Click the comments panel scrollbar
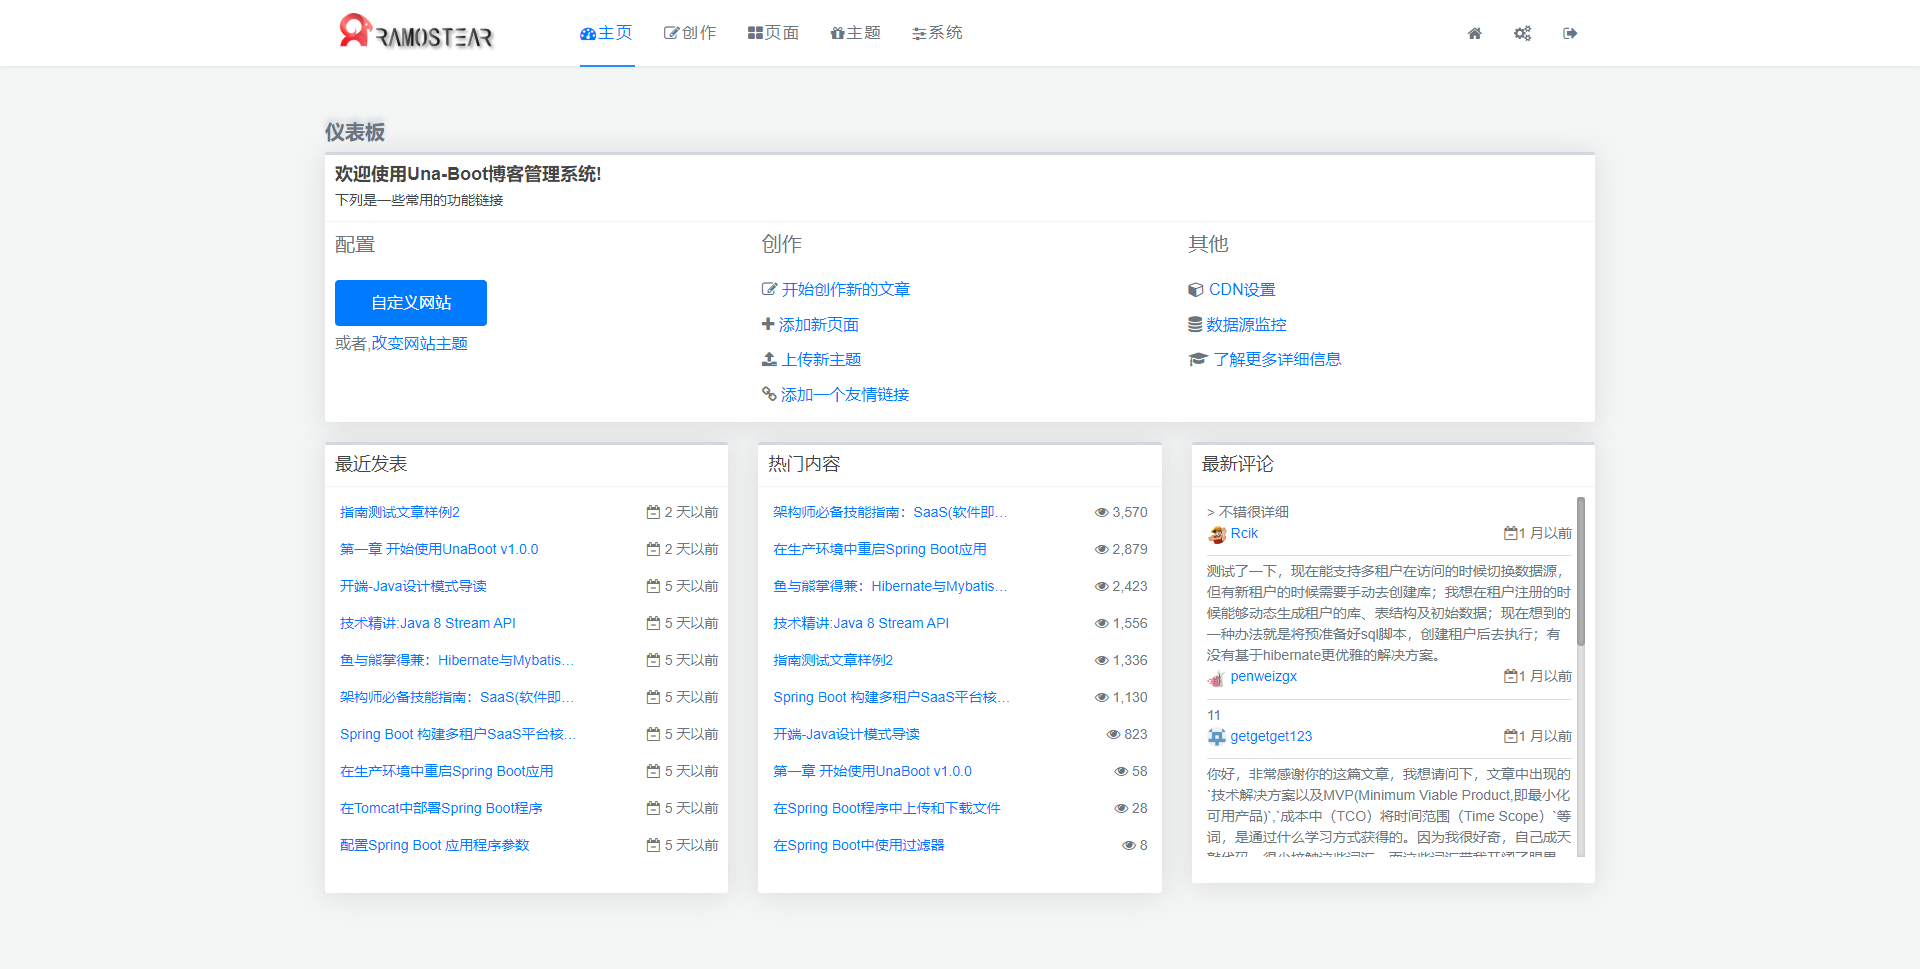The width and height of the screenshot is (1920, 969). point(1581,571)
